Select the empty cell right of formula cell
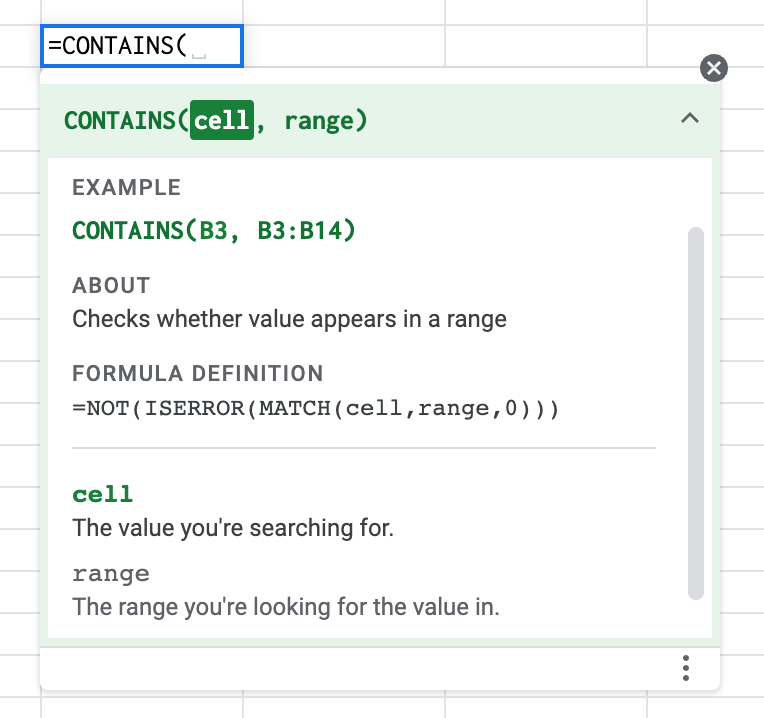764x718 pixels. coord(343,46)
